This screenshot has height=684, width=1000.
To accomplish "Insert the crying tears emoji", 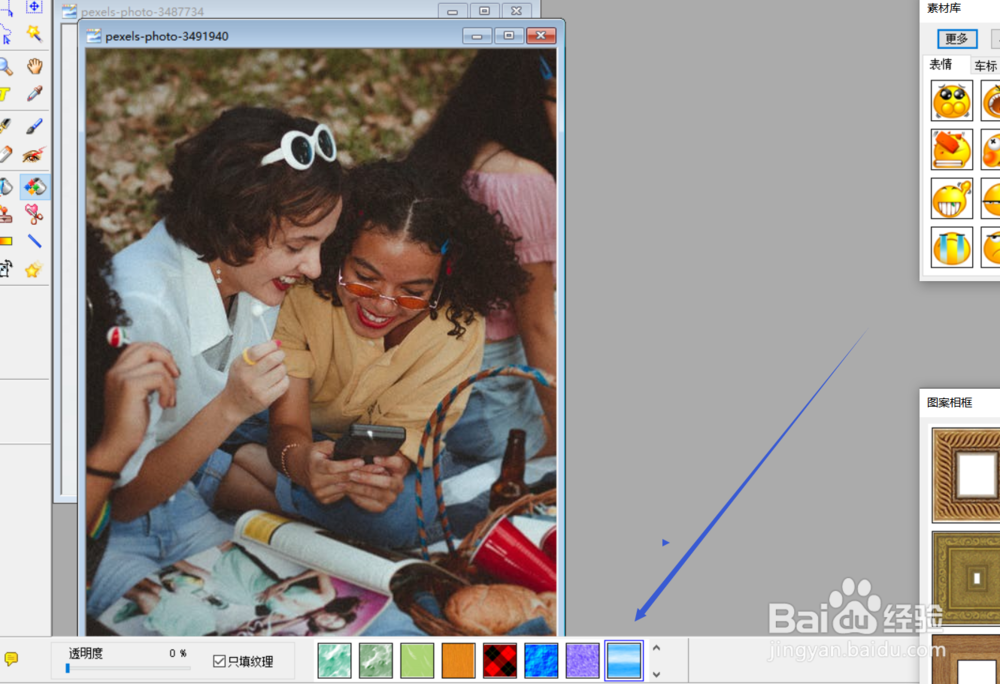I will [952, 247].
